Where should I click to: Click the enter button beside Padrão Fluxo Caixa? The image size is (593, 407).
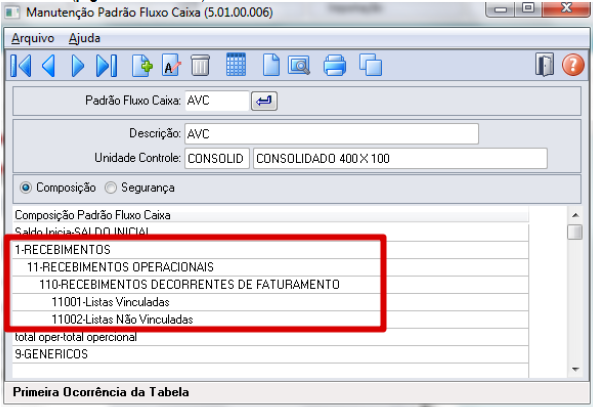[264, 101]
